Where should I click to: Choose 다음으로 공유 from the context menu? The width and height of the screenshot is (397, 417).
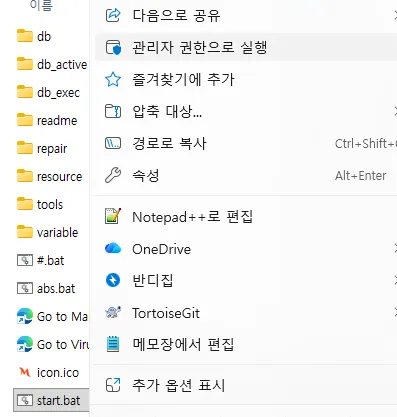[246, 15]
